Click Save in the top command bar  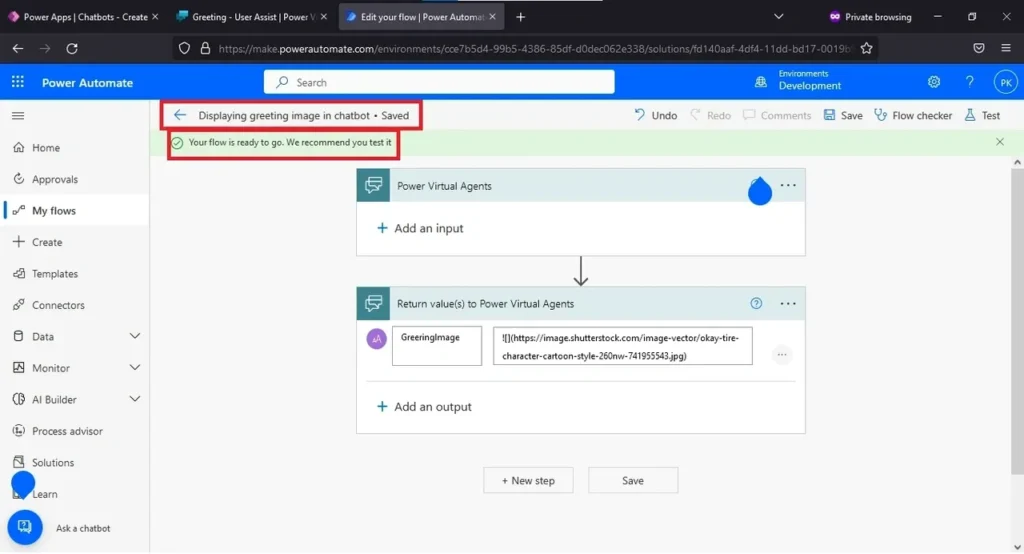[x=843, y=115]
